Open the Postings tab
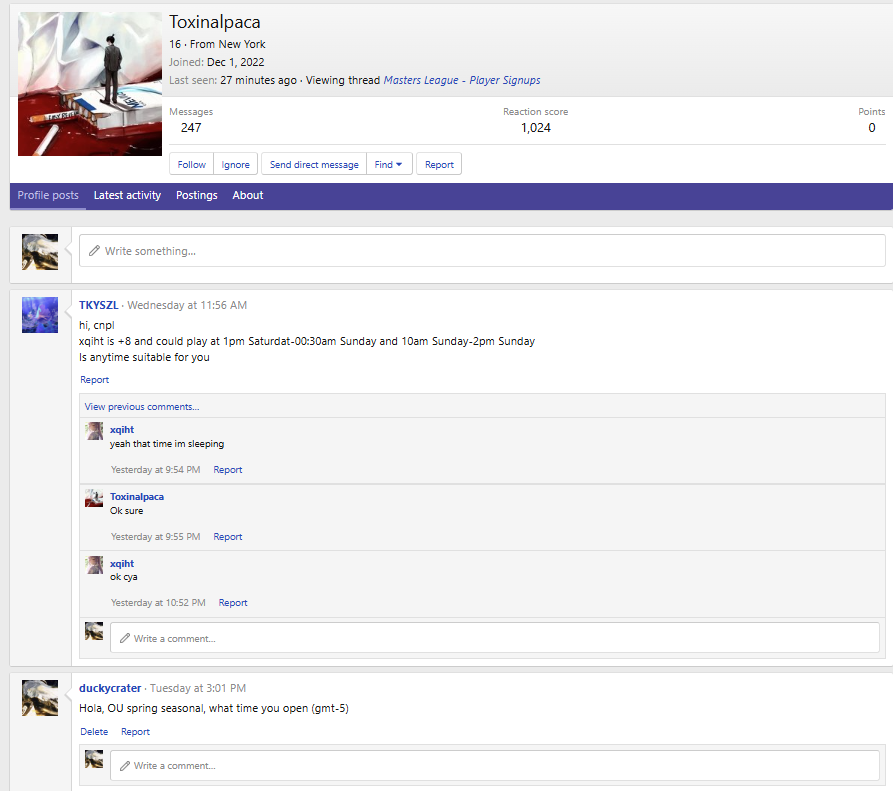893x791 pixels. [197, 196]
